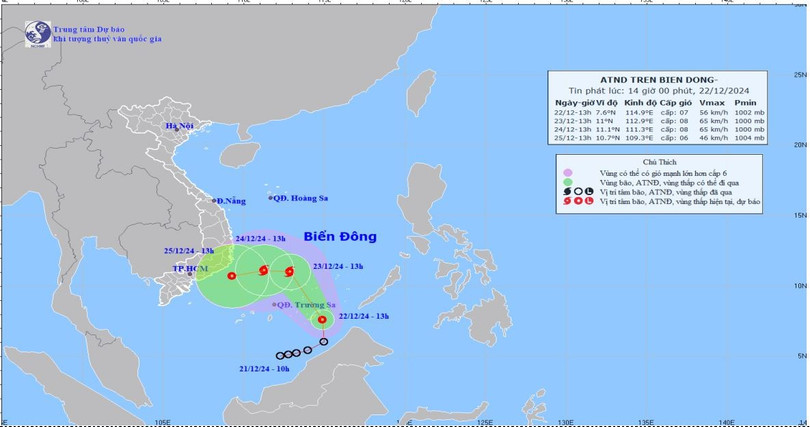This screenshot has width=810, height=427.
Task: Click the pink circle swatch in the legend
Action: [568, 173]
